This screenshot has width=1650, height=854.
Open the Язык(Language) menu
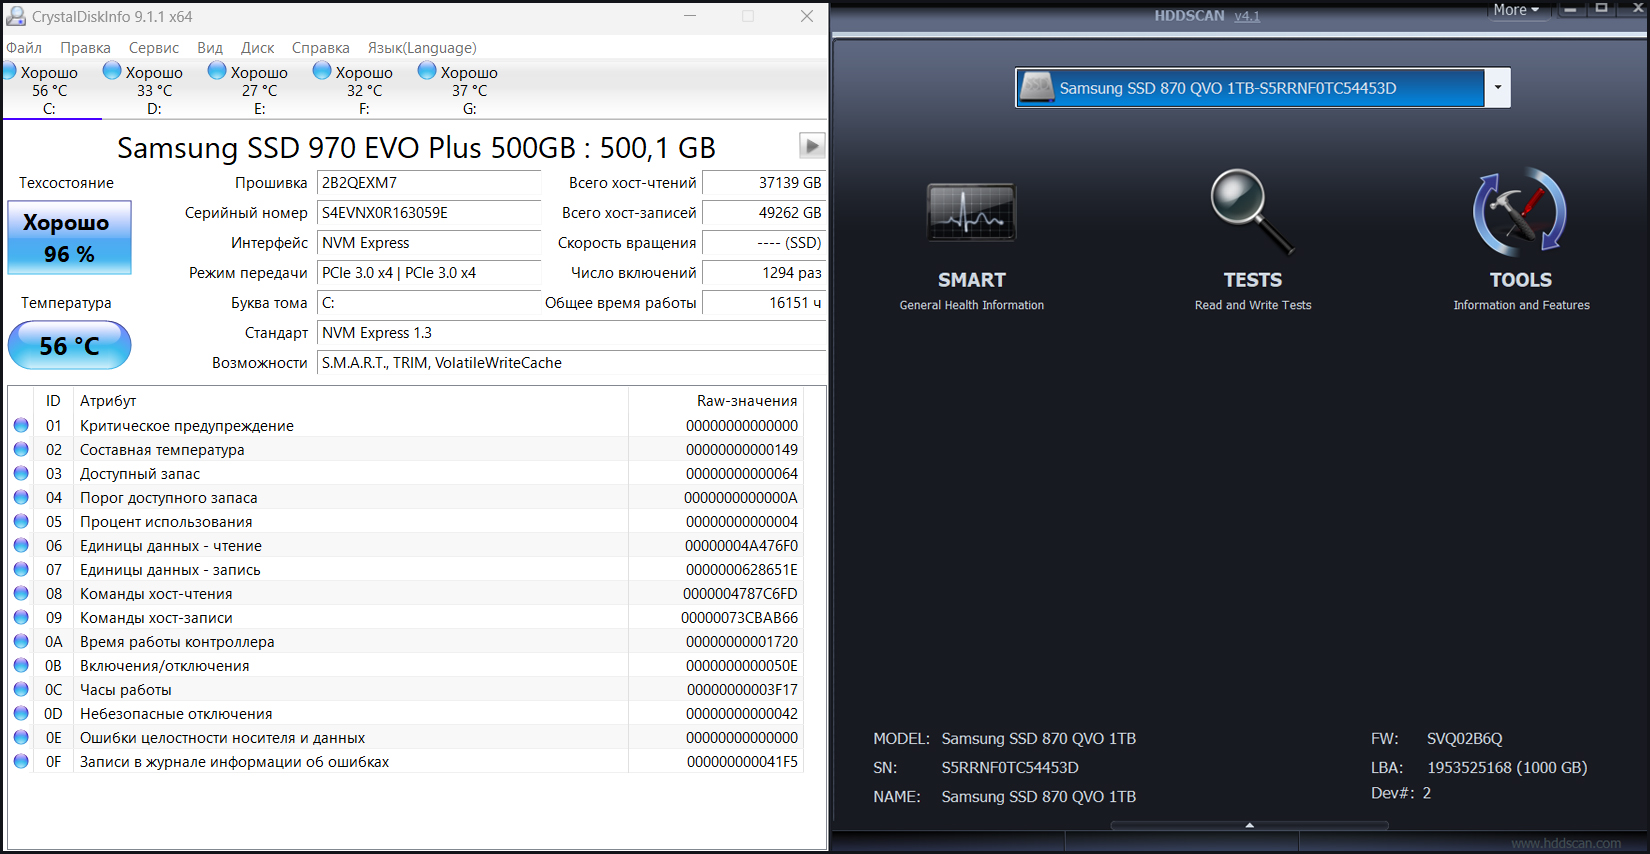pyautogui.click(x=421, y=48)
